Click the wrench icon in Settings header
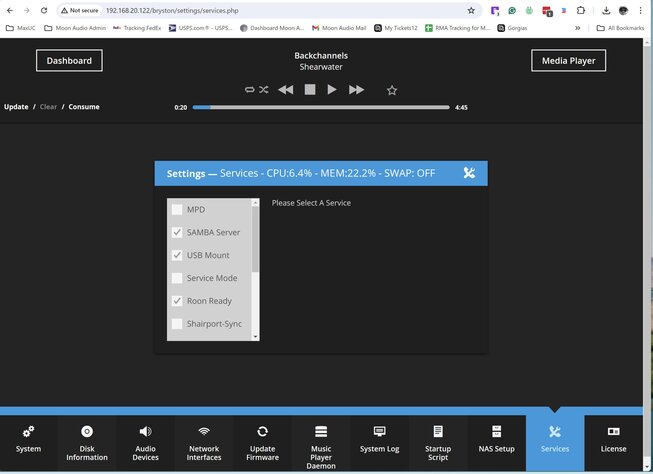 click(469, 173)
